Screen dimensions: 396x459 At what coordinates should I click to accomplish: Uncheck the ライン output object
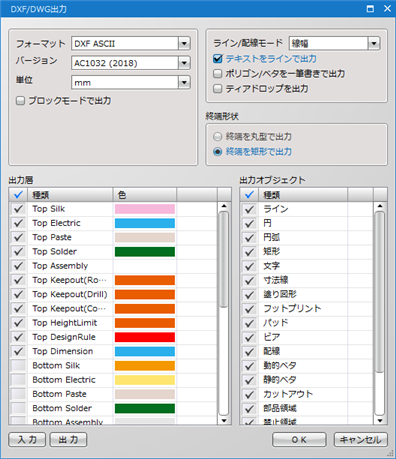[x=249, y=209]
